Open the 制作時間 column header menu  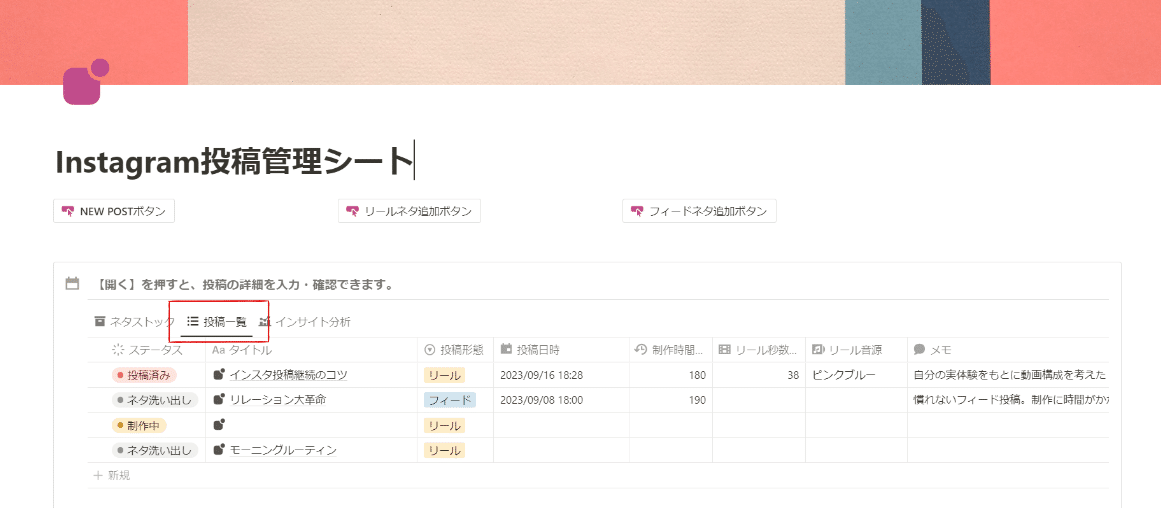click(x=671, y=350)
